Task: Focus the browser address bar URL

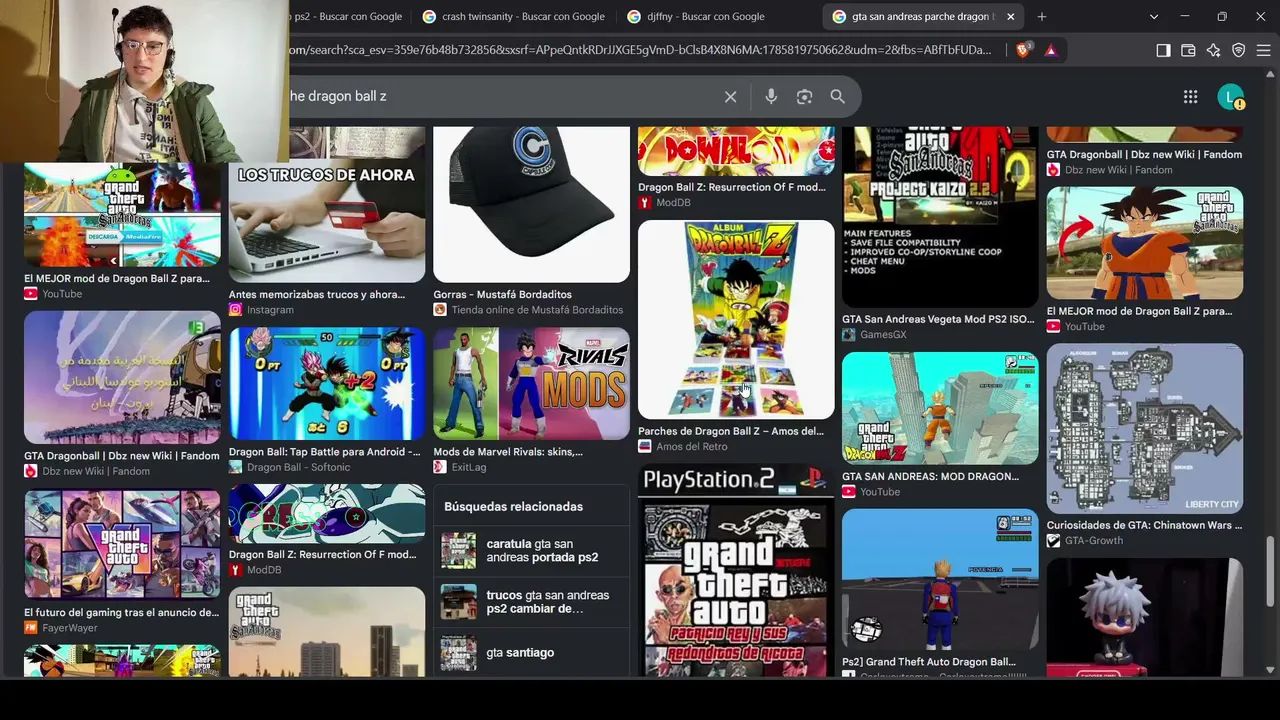Action: pyautogui.click(x=640, y=50)
